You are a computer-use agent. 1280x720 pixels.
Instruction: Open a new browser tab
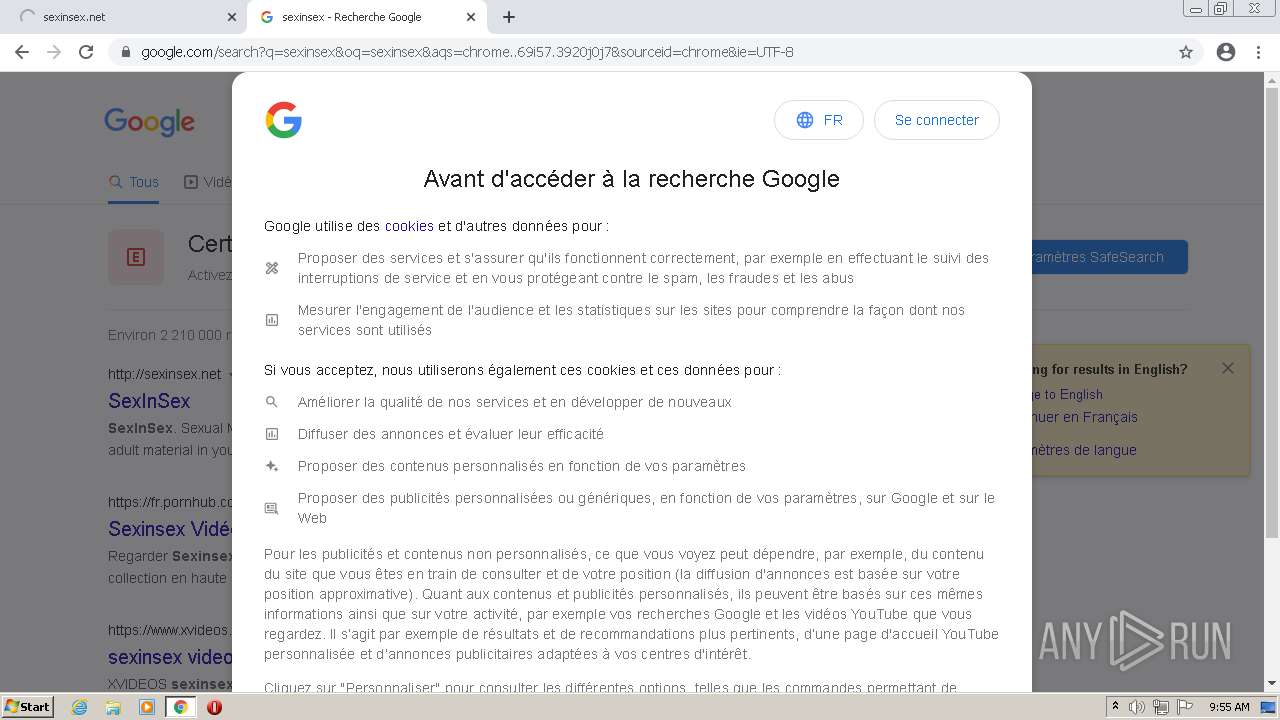509,17
